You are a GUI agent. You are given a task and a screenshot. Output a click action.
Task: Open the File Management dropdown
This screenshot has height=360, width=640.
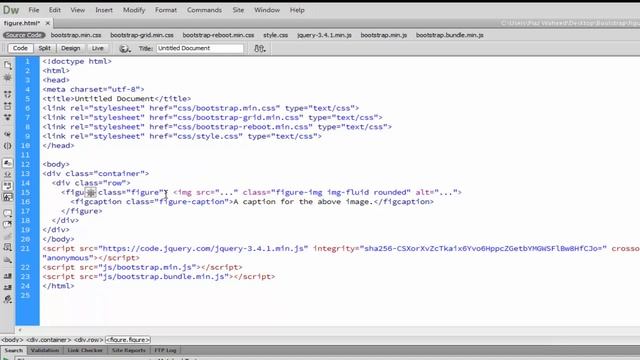pos(260,49)
